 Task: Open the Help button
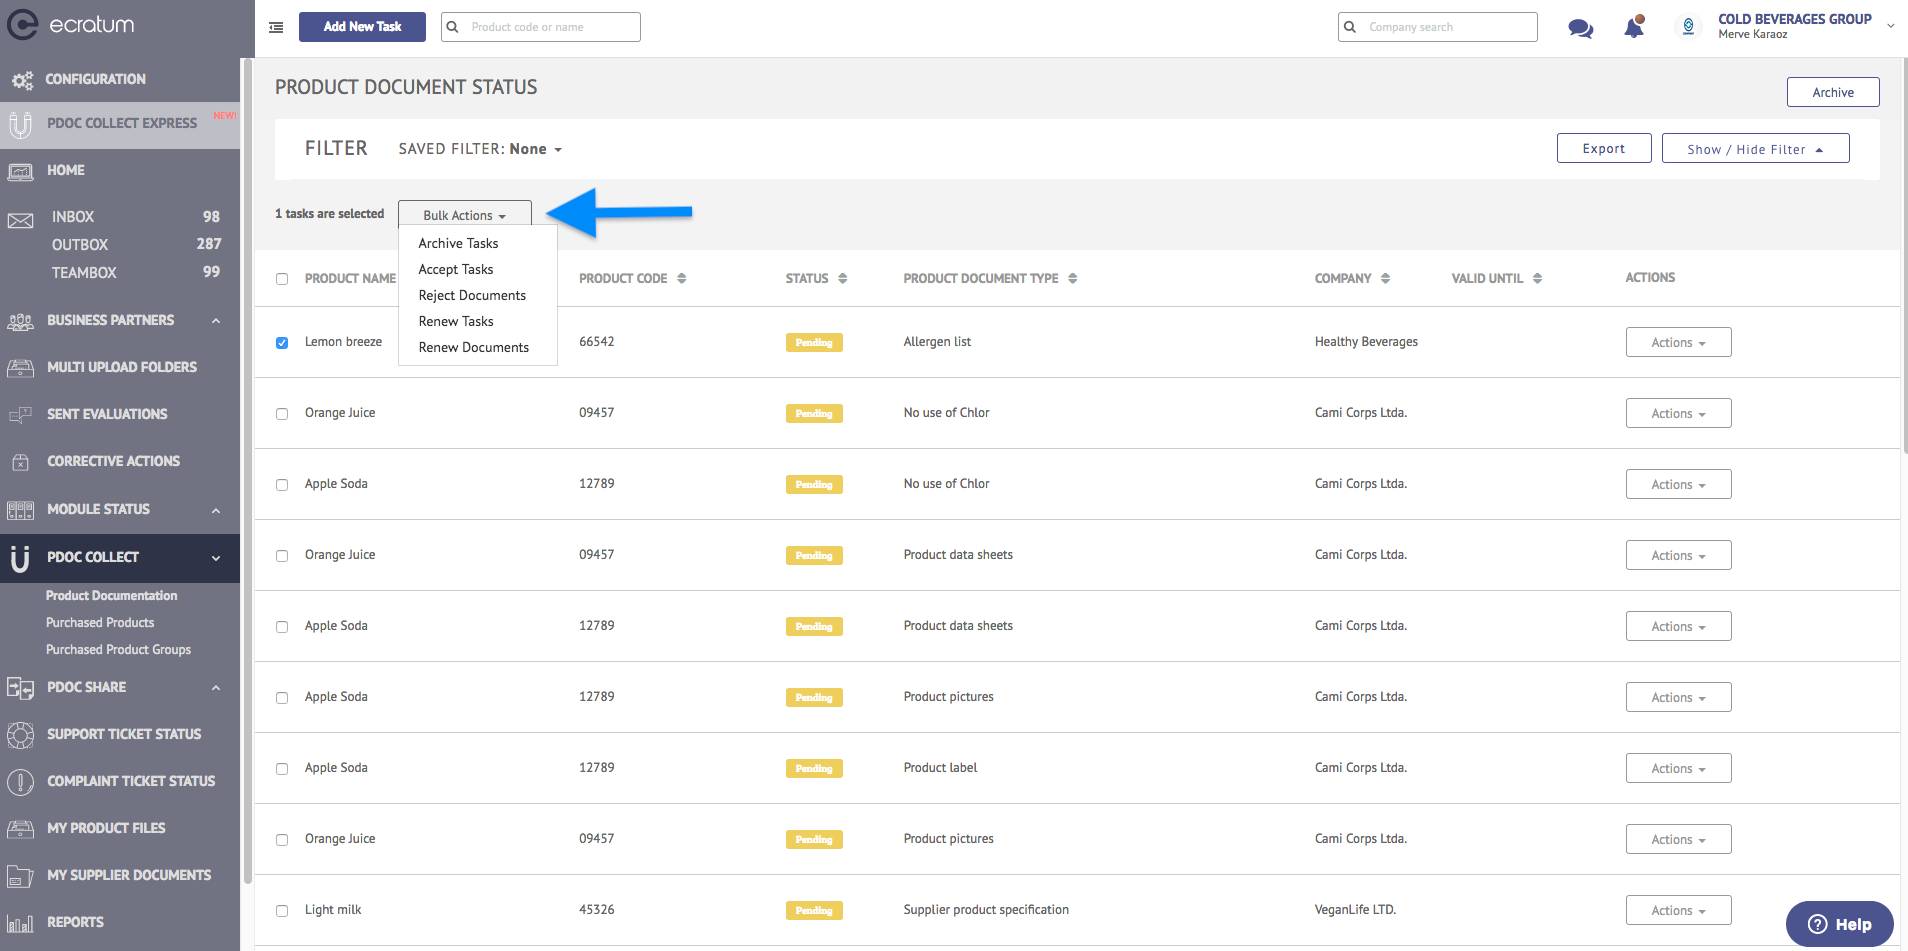[1839, 924]
